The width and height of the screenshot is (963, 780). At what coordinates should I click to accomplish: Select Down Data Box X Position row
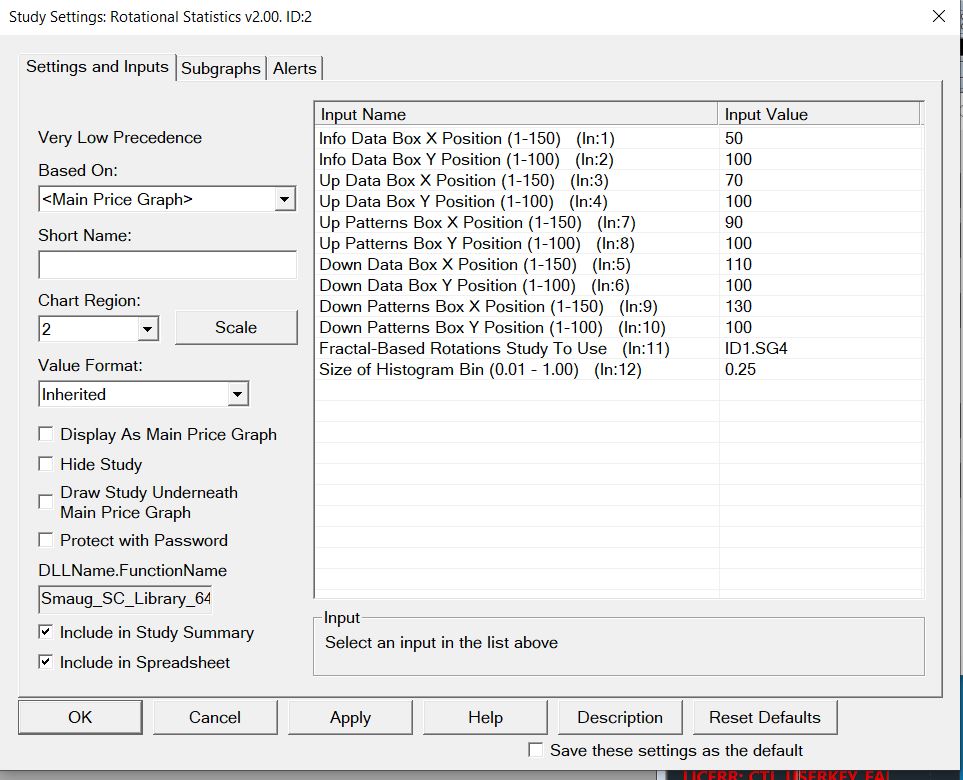coord(618,264)
